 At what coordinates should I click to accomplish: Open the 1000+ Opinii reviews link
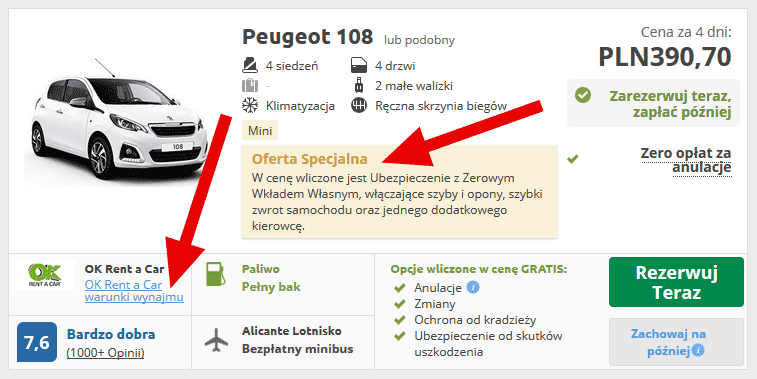(105, 353)
